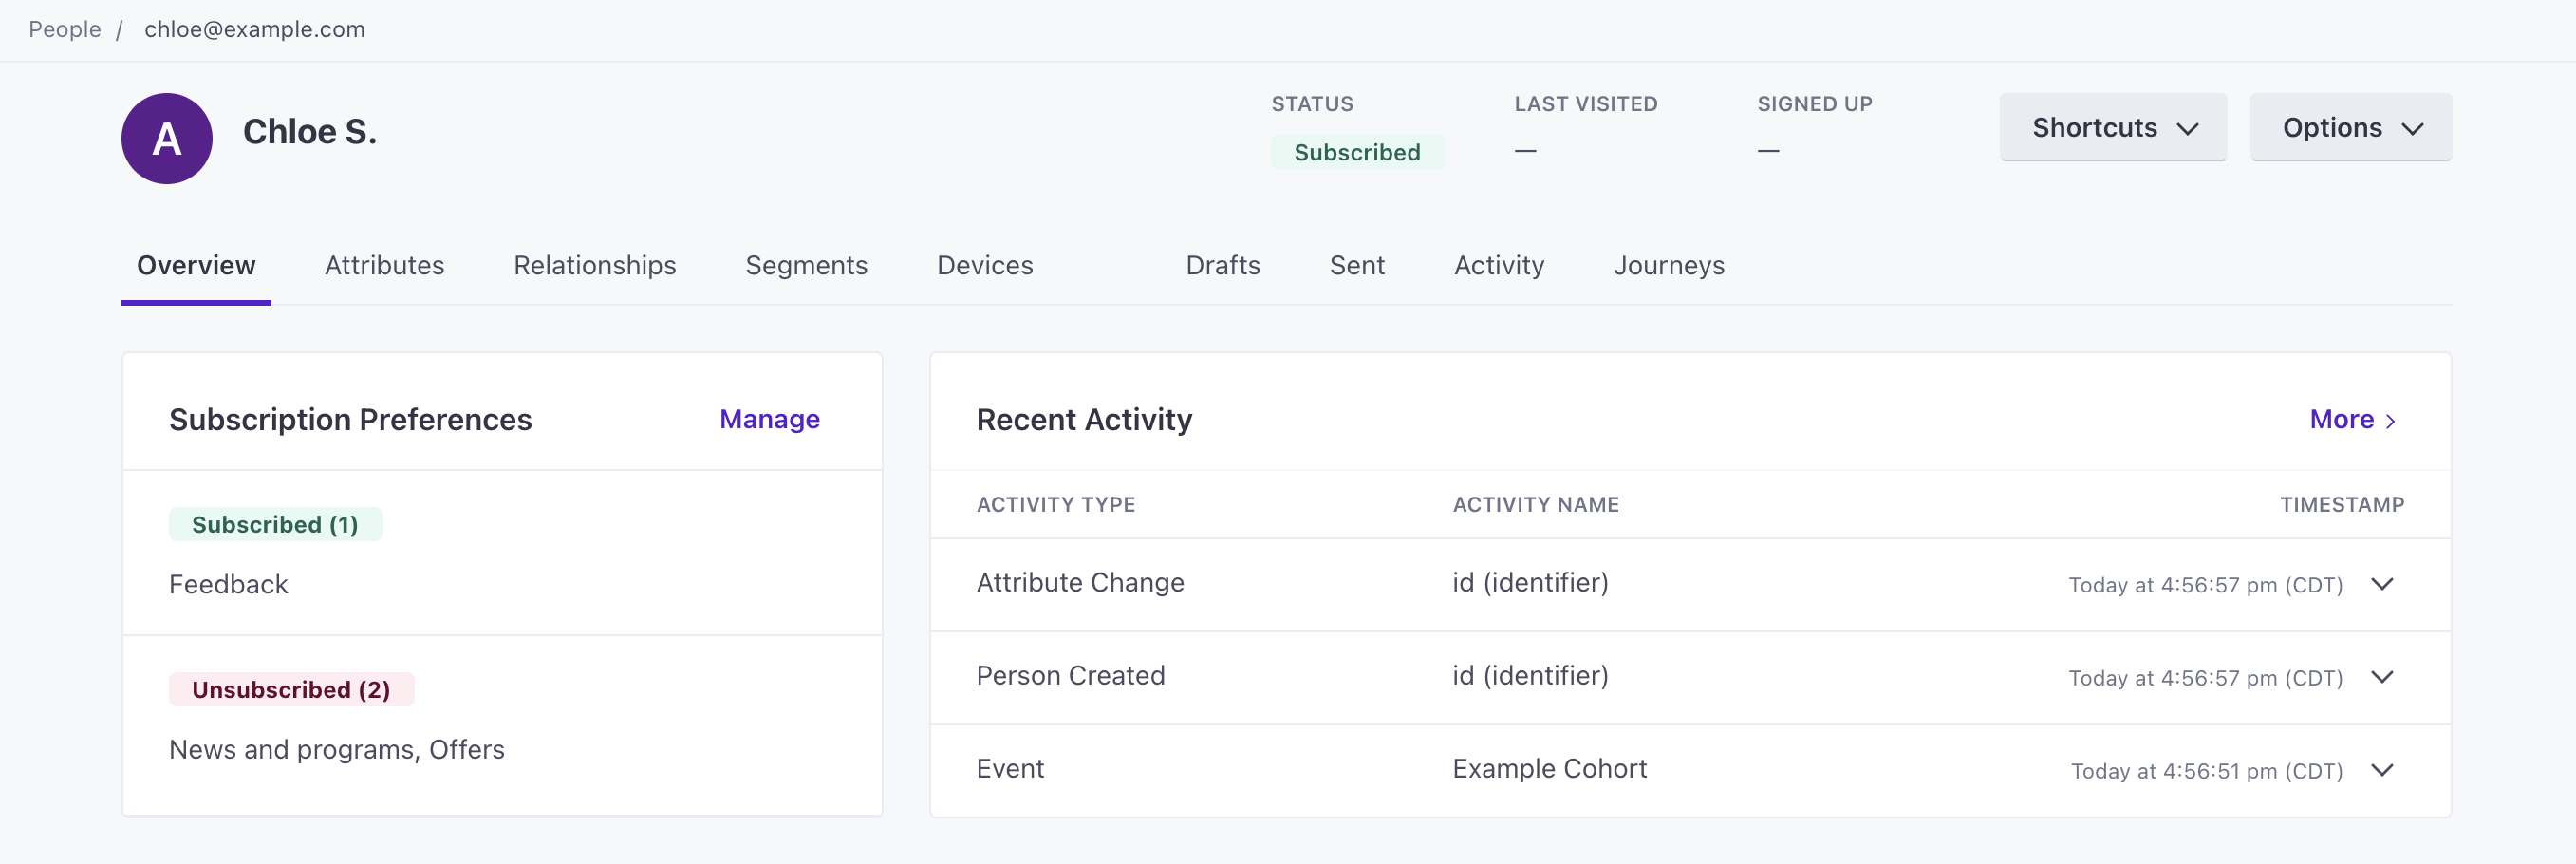This screenshot has height=864, width=2576.
Task: Click the 4:56:51 pm timestamp
Action: [2206, 771]
